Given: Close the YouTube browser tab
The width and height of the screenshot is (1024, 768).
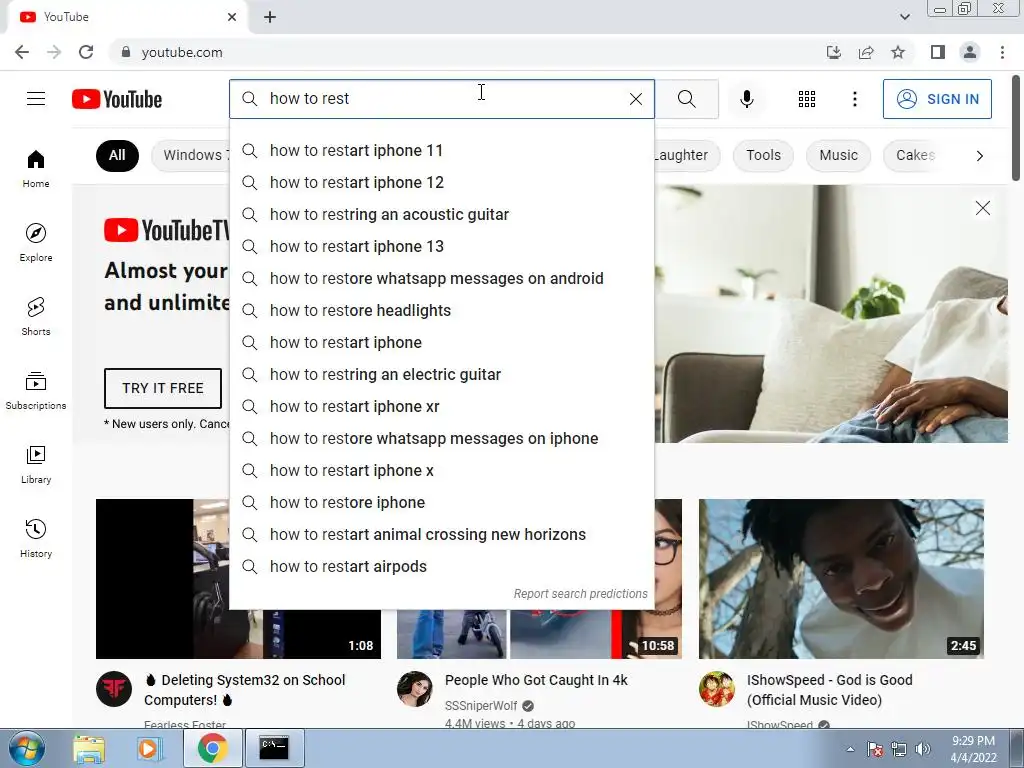Looking at the screenshot, I should 232,17.
